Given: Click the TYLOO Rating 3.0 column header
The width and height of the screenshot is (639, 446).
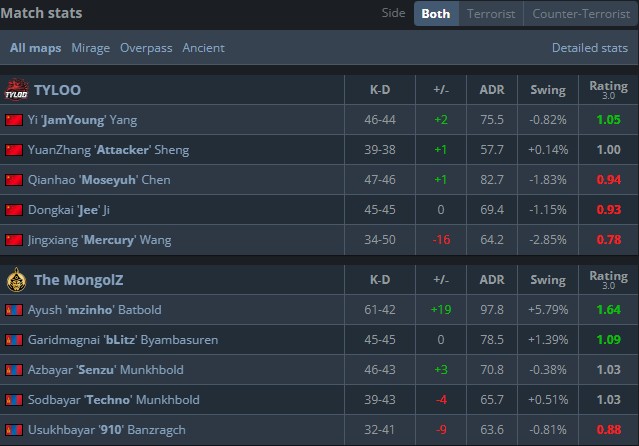Looking at the screenshot, I should coord(608,90).
